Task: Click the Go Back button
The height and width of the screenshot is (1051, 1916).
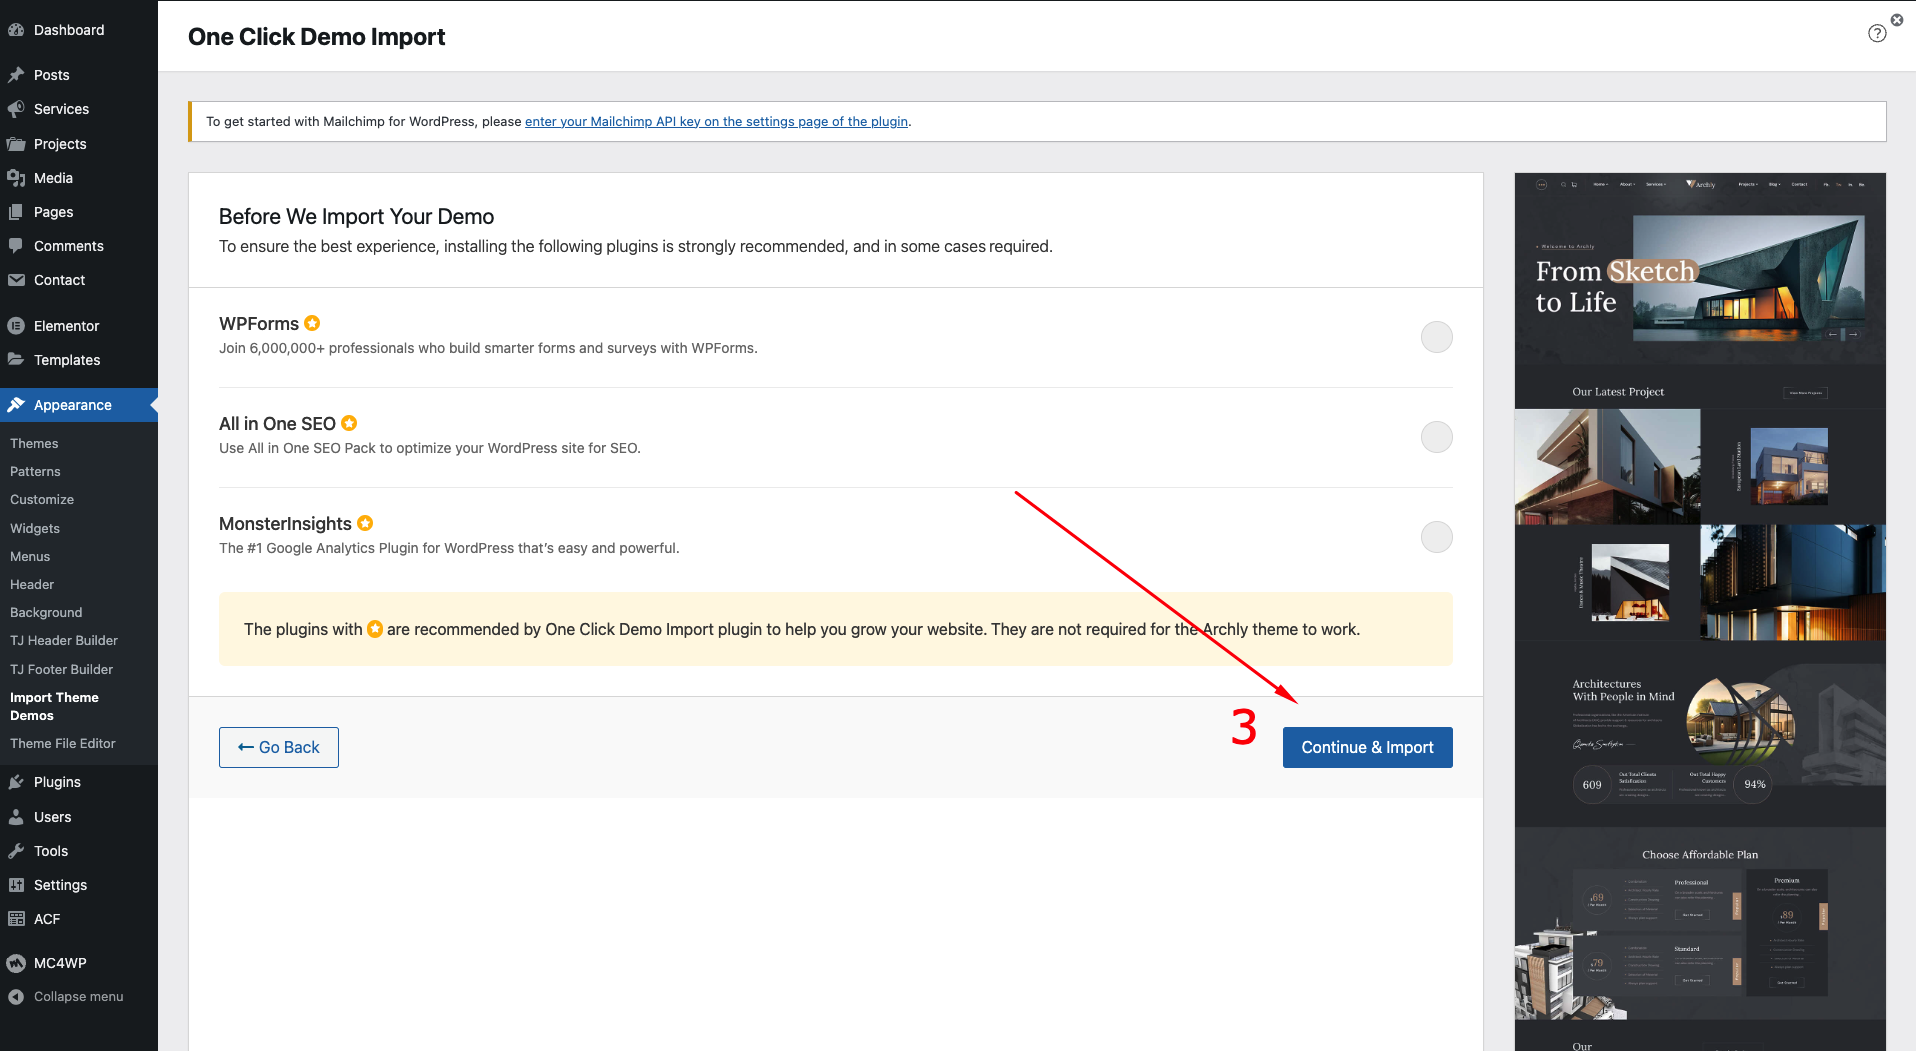Action: point(279,747)
